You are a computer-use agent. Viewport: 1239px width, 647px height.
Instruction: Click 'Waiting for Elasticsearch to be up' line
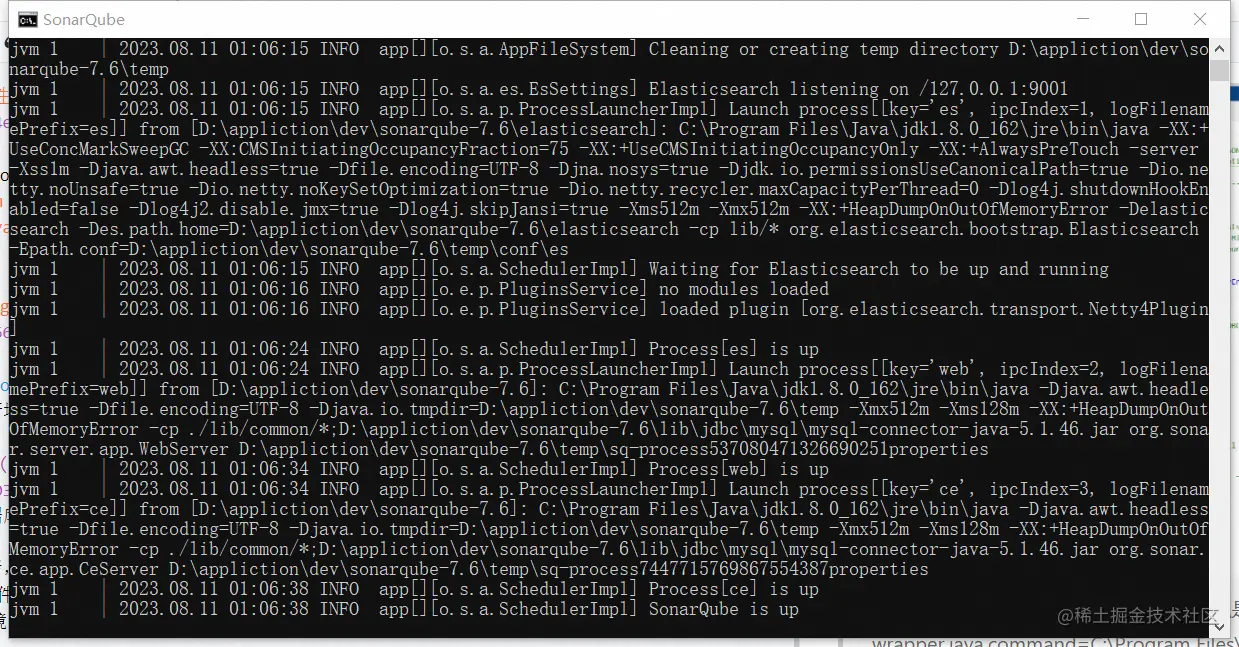[560, 269]
